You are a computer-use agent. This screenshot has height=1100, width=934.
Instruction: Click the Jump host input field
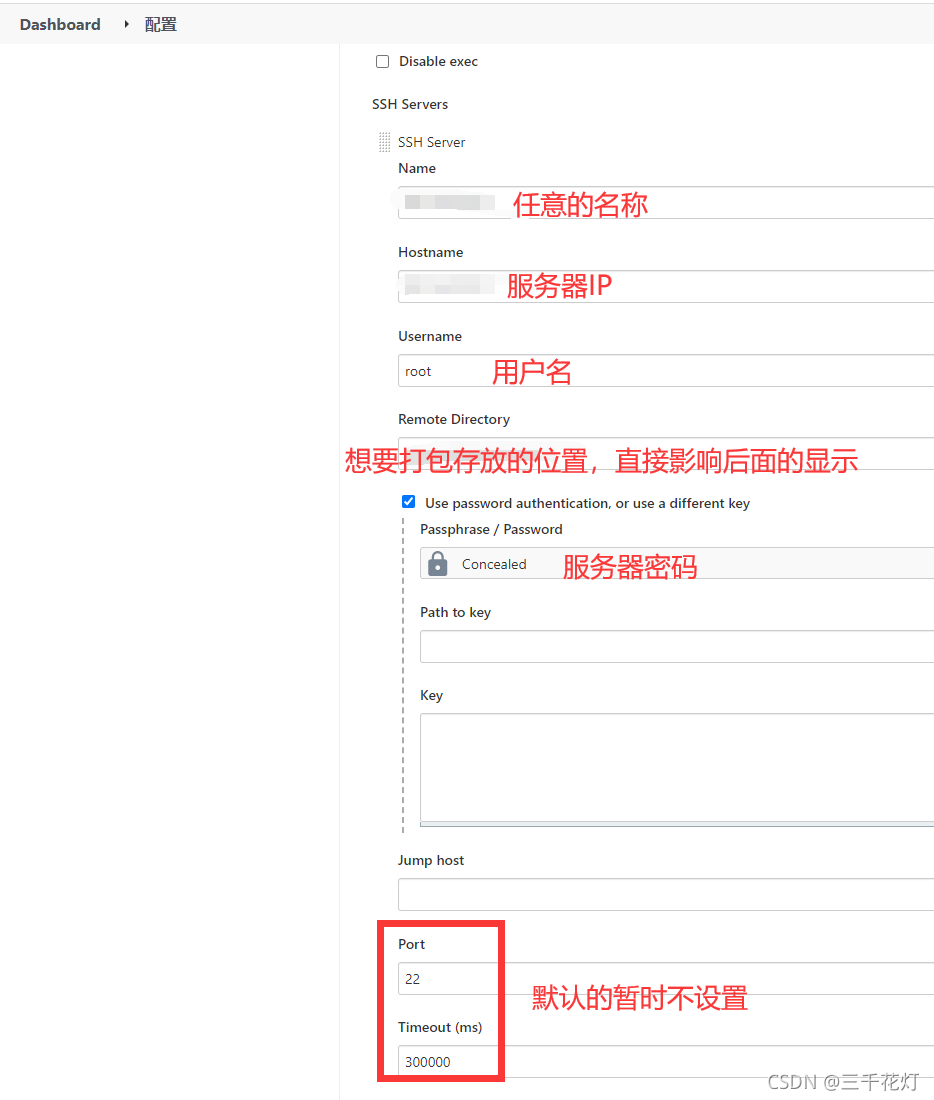665,894
